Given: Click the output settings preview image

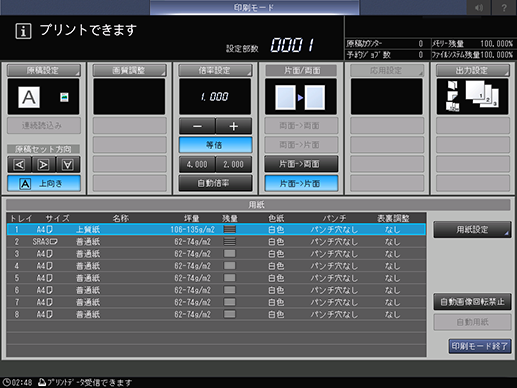Looking at the screenshot, I should click(x=472, y=97).
